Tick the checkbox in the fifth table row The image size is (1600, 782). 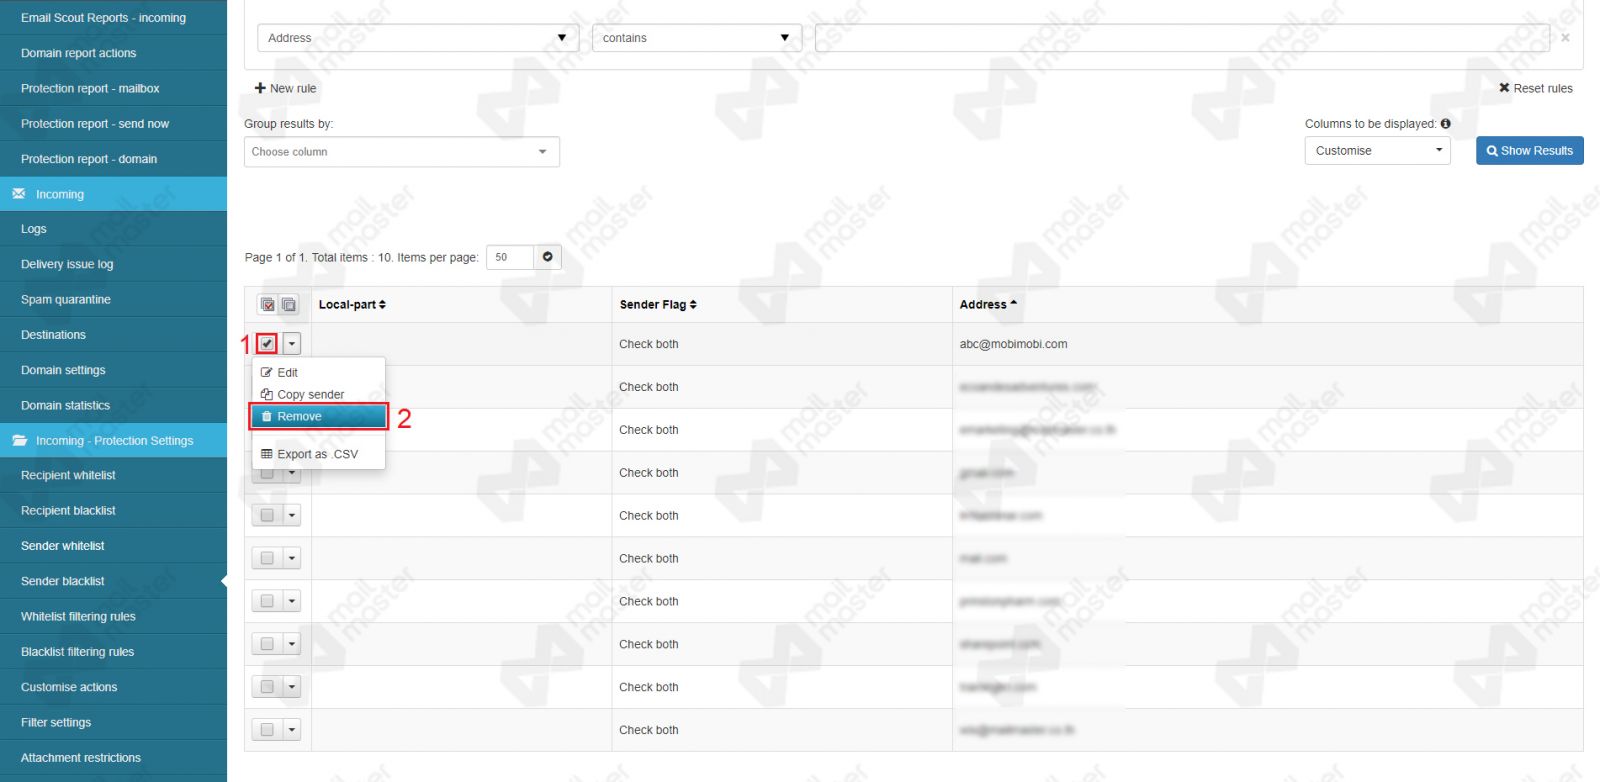[x=267, y=515]
